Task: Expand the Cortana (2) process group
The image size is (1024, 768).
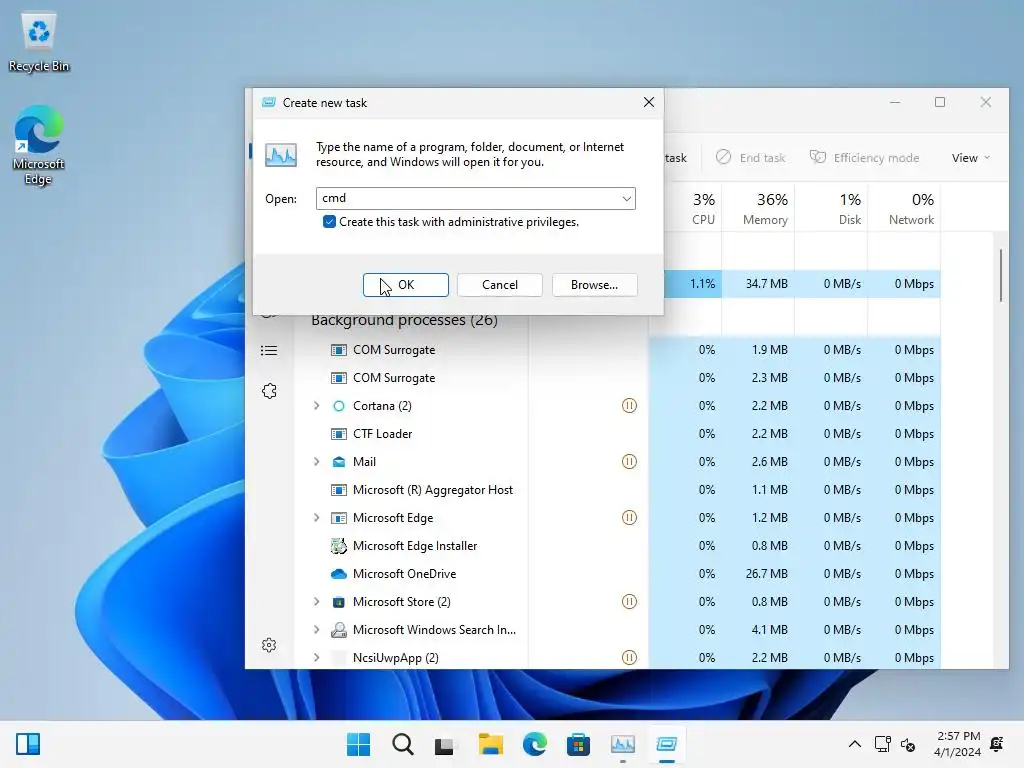Action: pyautogui.click(x=317, y=406)
